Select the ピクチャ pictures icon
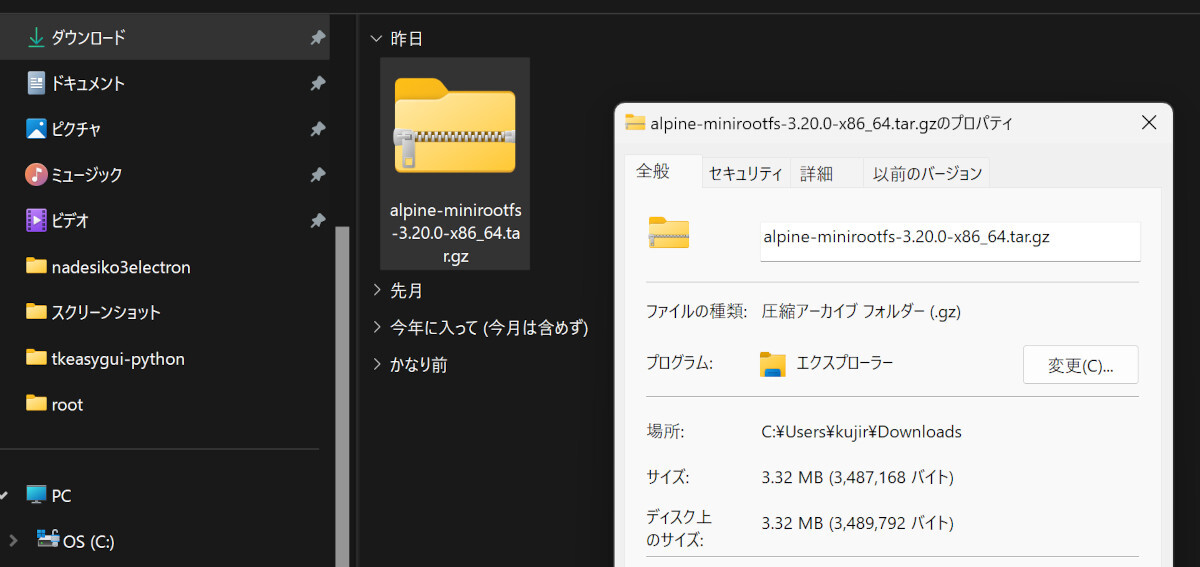The image size is (1200, 567). [36, 129]
